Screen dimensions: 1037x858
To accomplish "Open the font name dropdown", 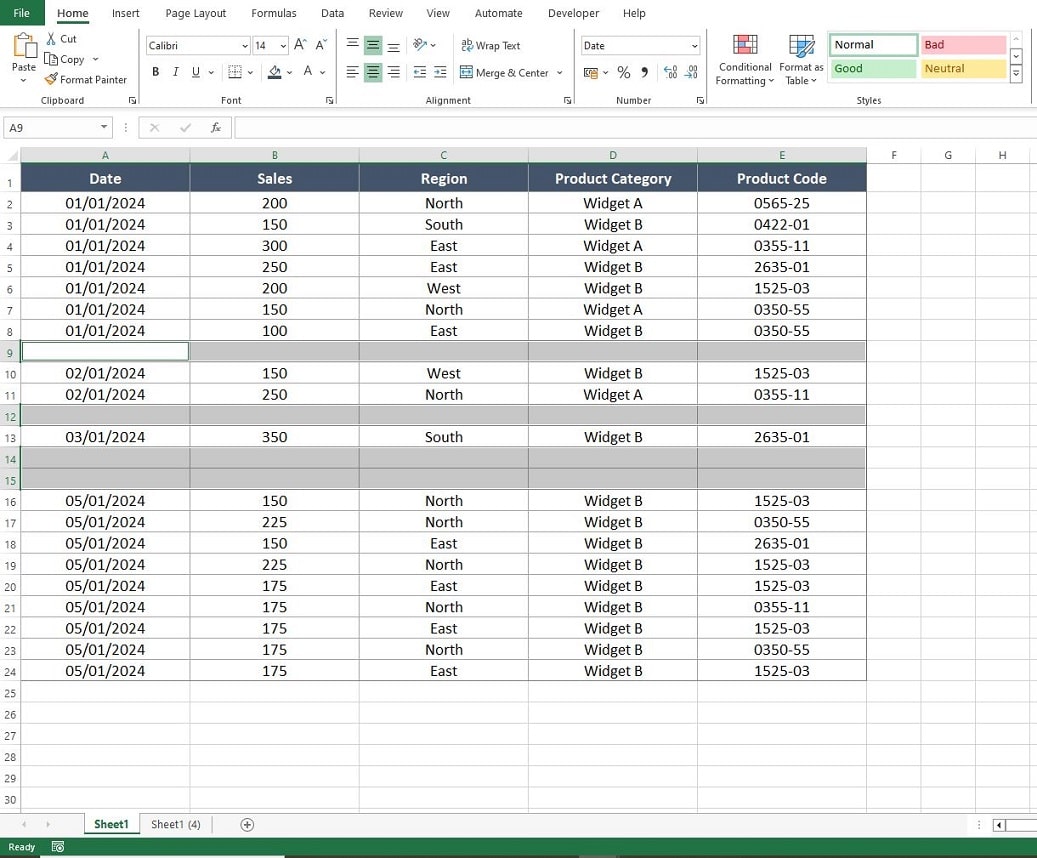I will [244, 45].
